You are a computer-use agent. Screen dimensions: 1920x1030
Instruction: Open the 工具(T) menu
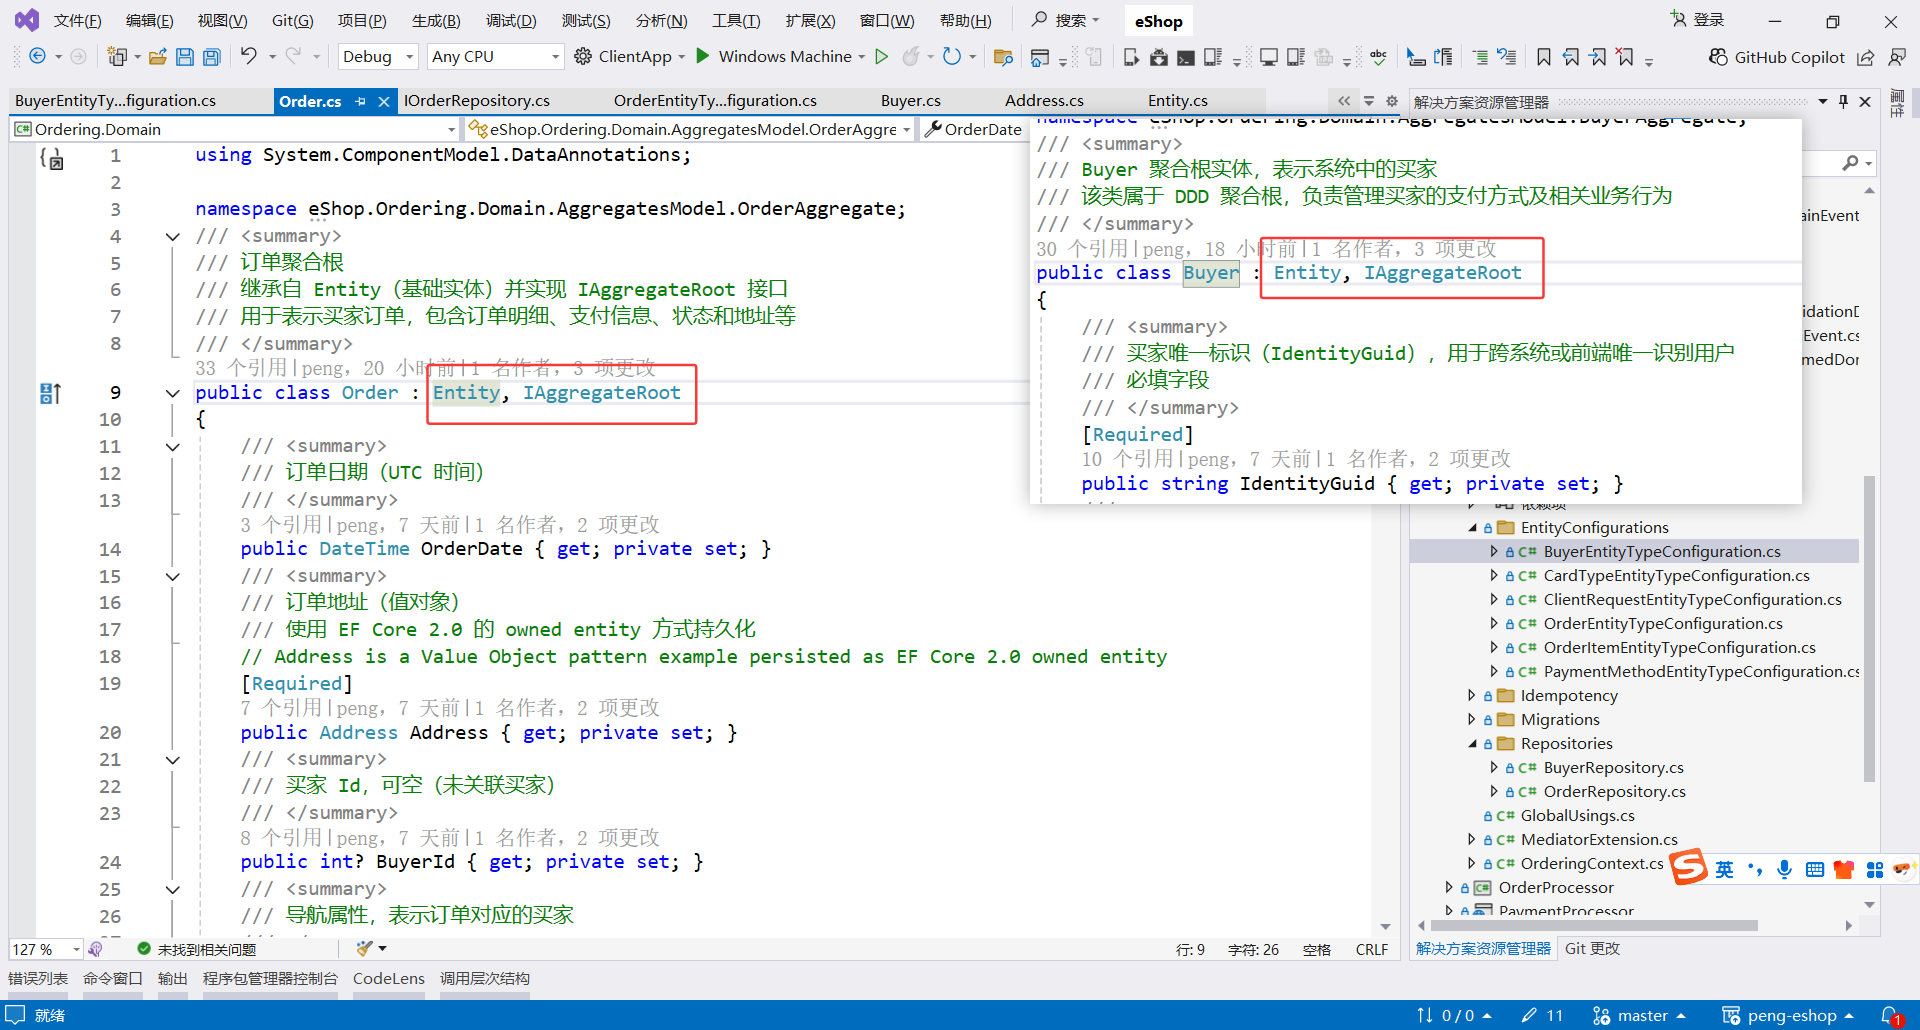pyautogui.click(x=736, y=21)
